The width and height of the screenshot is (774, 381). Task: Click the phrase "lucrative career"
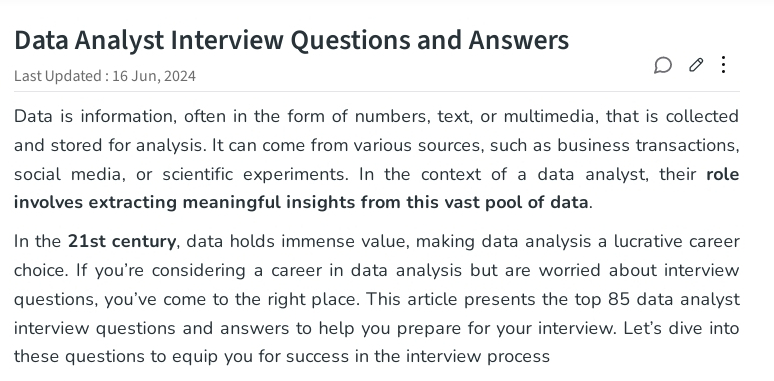(x=677, y=241)
